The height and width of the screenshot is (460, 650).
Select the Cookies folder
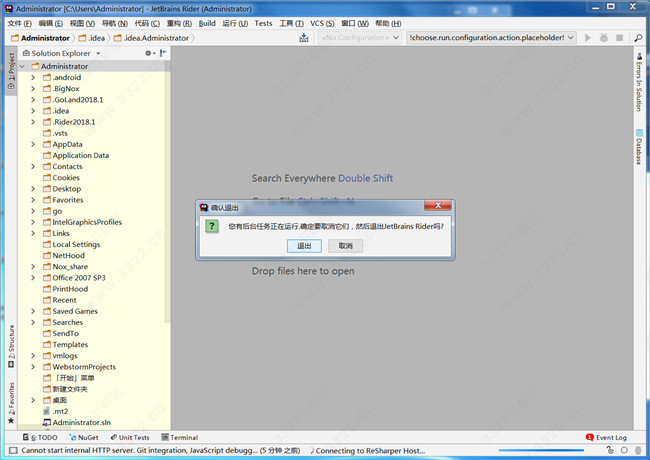point(66,177)
